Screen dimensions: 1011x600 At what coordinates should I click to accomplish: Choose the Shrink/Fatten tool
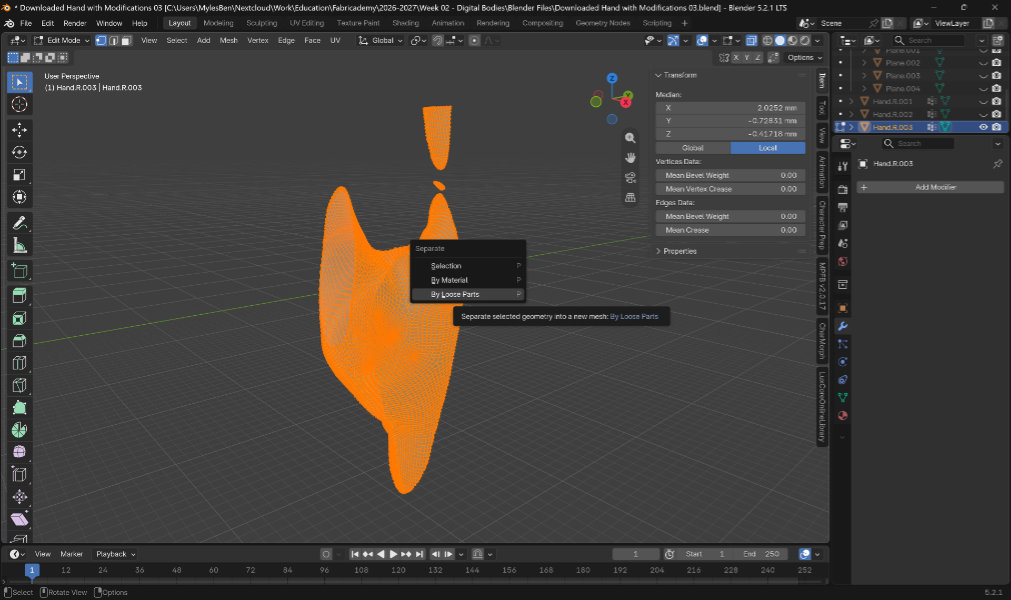(19, 497)
